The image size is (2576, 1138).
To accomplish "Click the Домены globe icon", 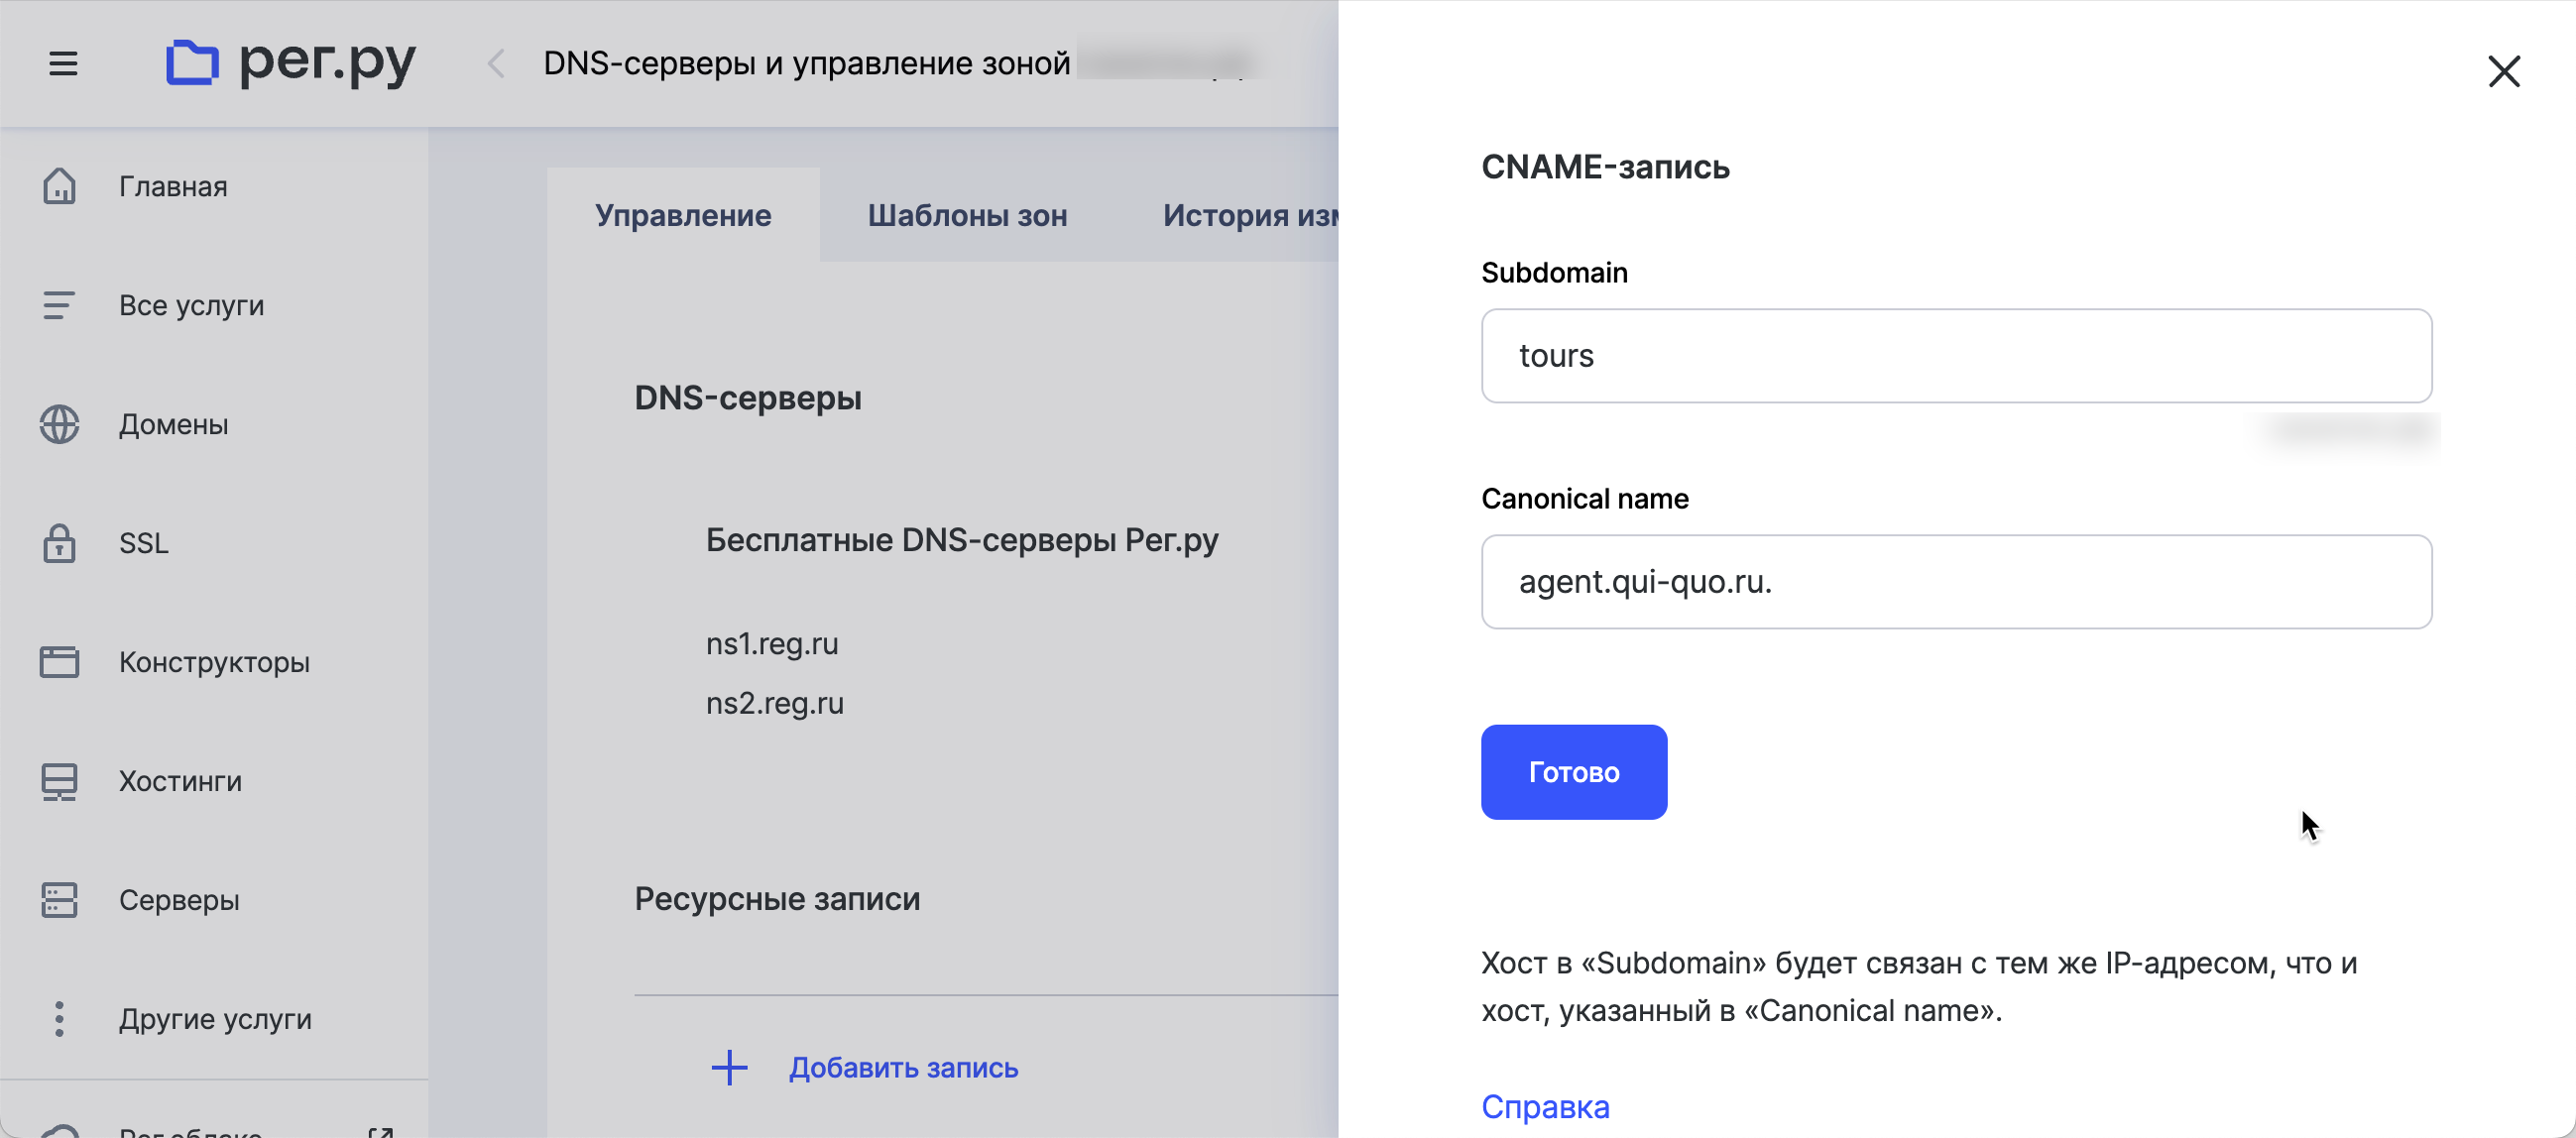I will (59, 424).
